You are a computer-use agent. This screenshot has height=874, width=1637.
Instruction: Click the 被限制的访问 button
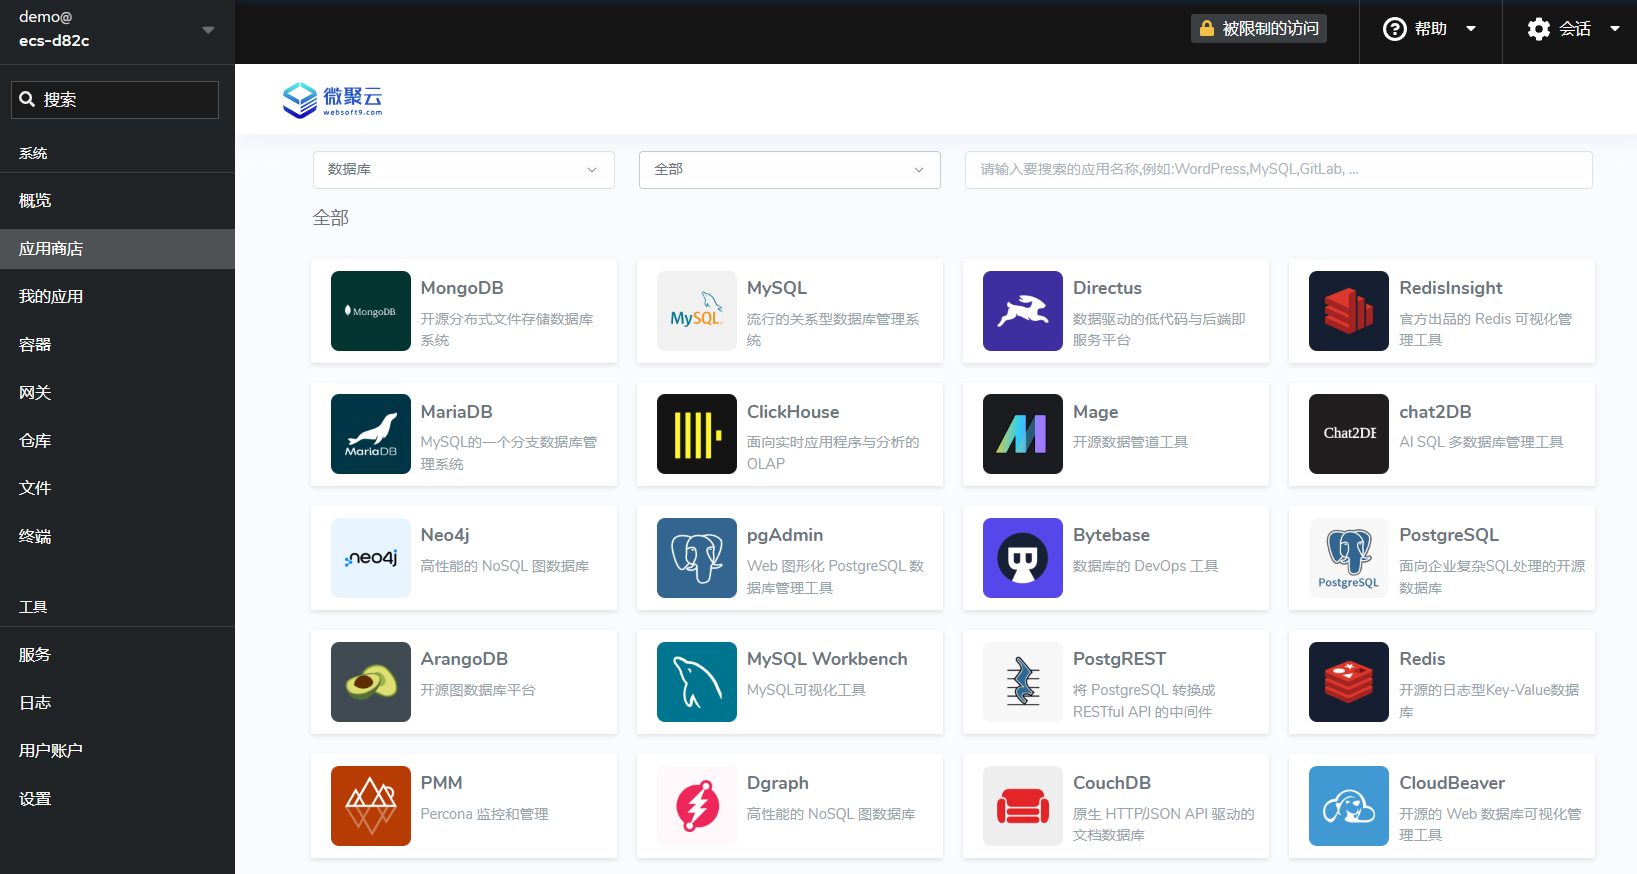pyautogui.click(x=1259, y=29)
